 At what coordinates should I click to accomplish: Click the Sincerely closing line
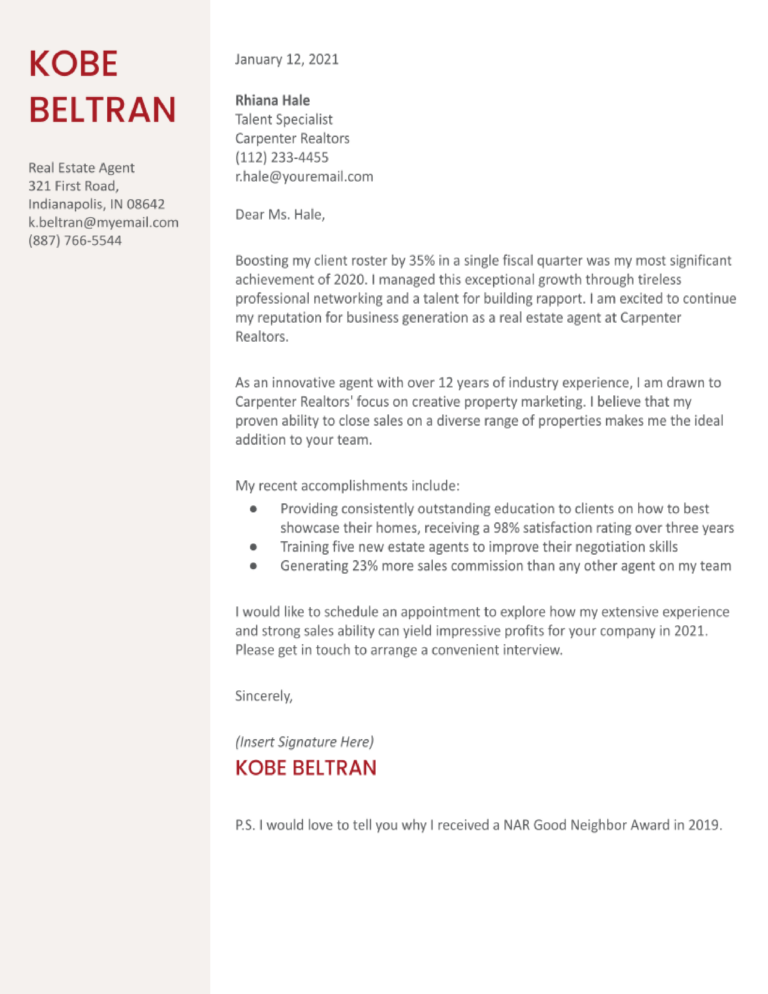[264, 696]
